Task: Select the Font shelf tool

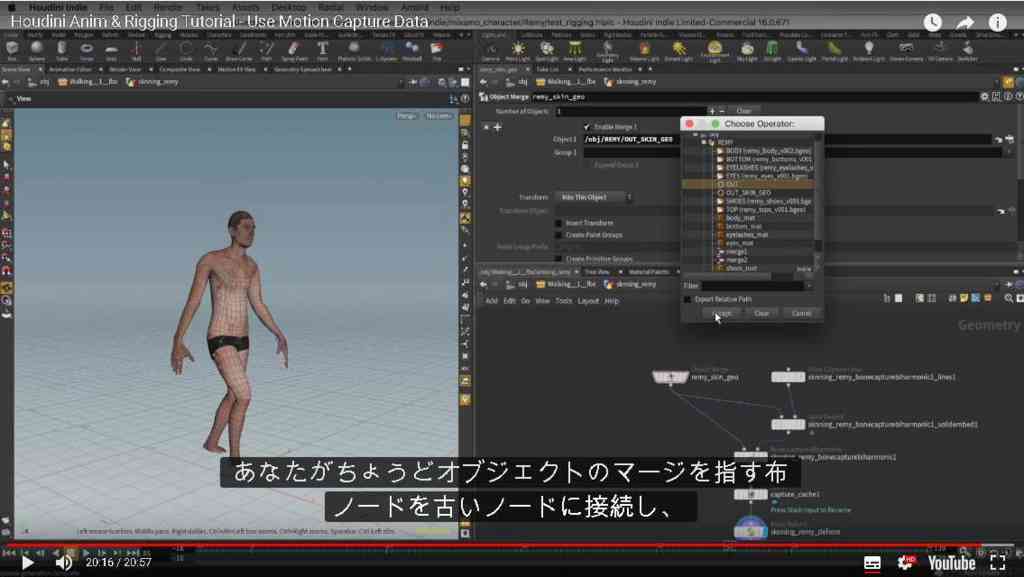Action: pyautogui.click(x=323, y=50)
